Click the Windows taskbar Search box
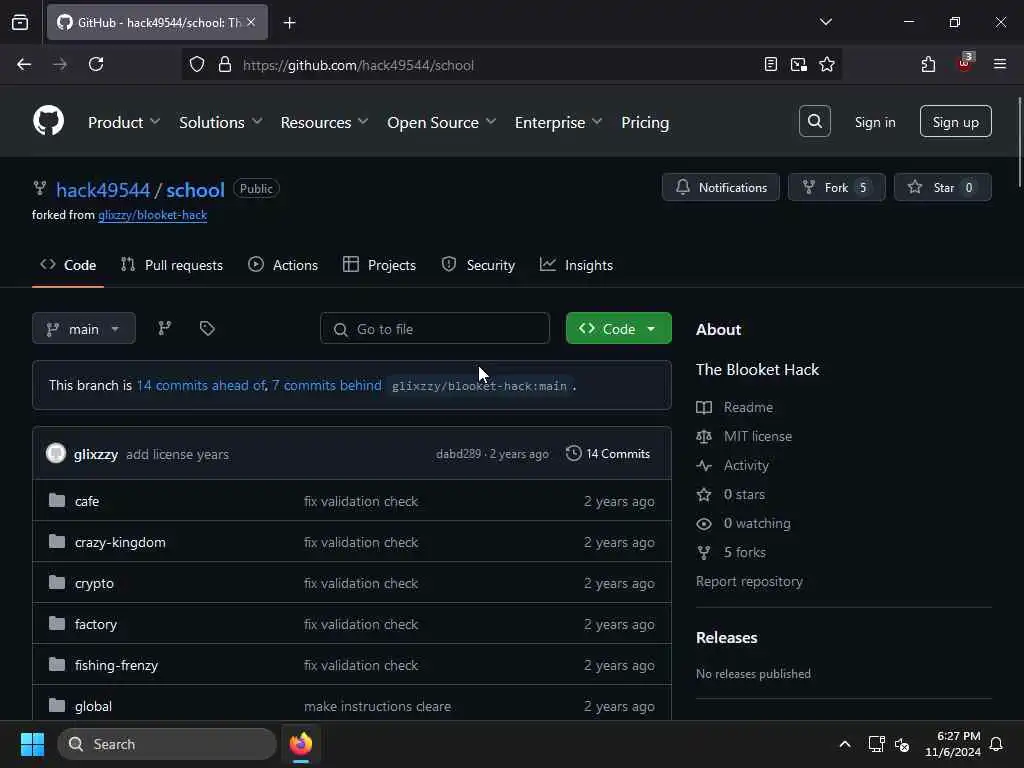This screenshot has height=768, width=1024. pos(167,744)
